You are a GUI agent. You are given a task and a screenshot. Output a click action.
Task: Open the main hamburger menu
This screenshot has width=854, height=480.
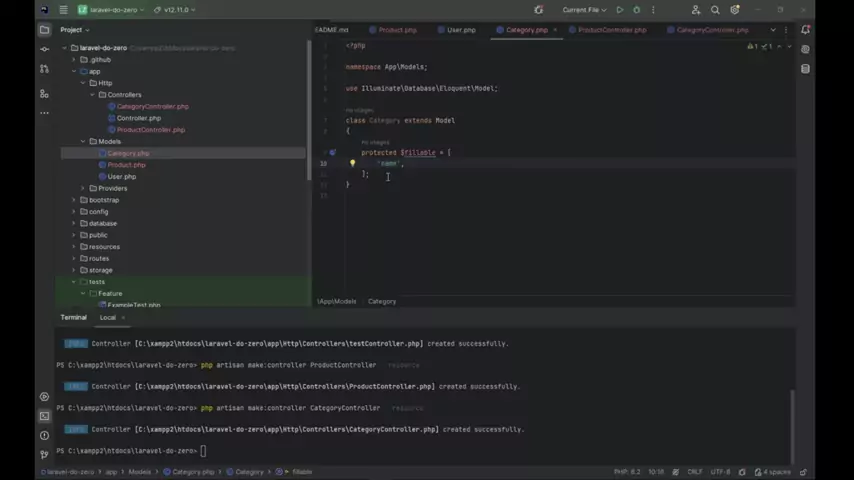[63, 10]
